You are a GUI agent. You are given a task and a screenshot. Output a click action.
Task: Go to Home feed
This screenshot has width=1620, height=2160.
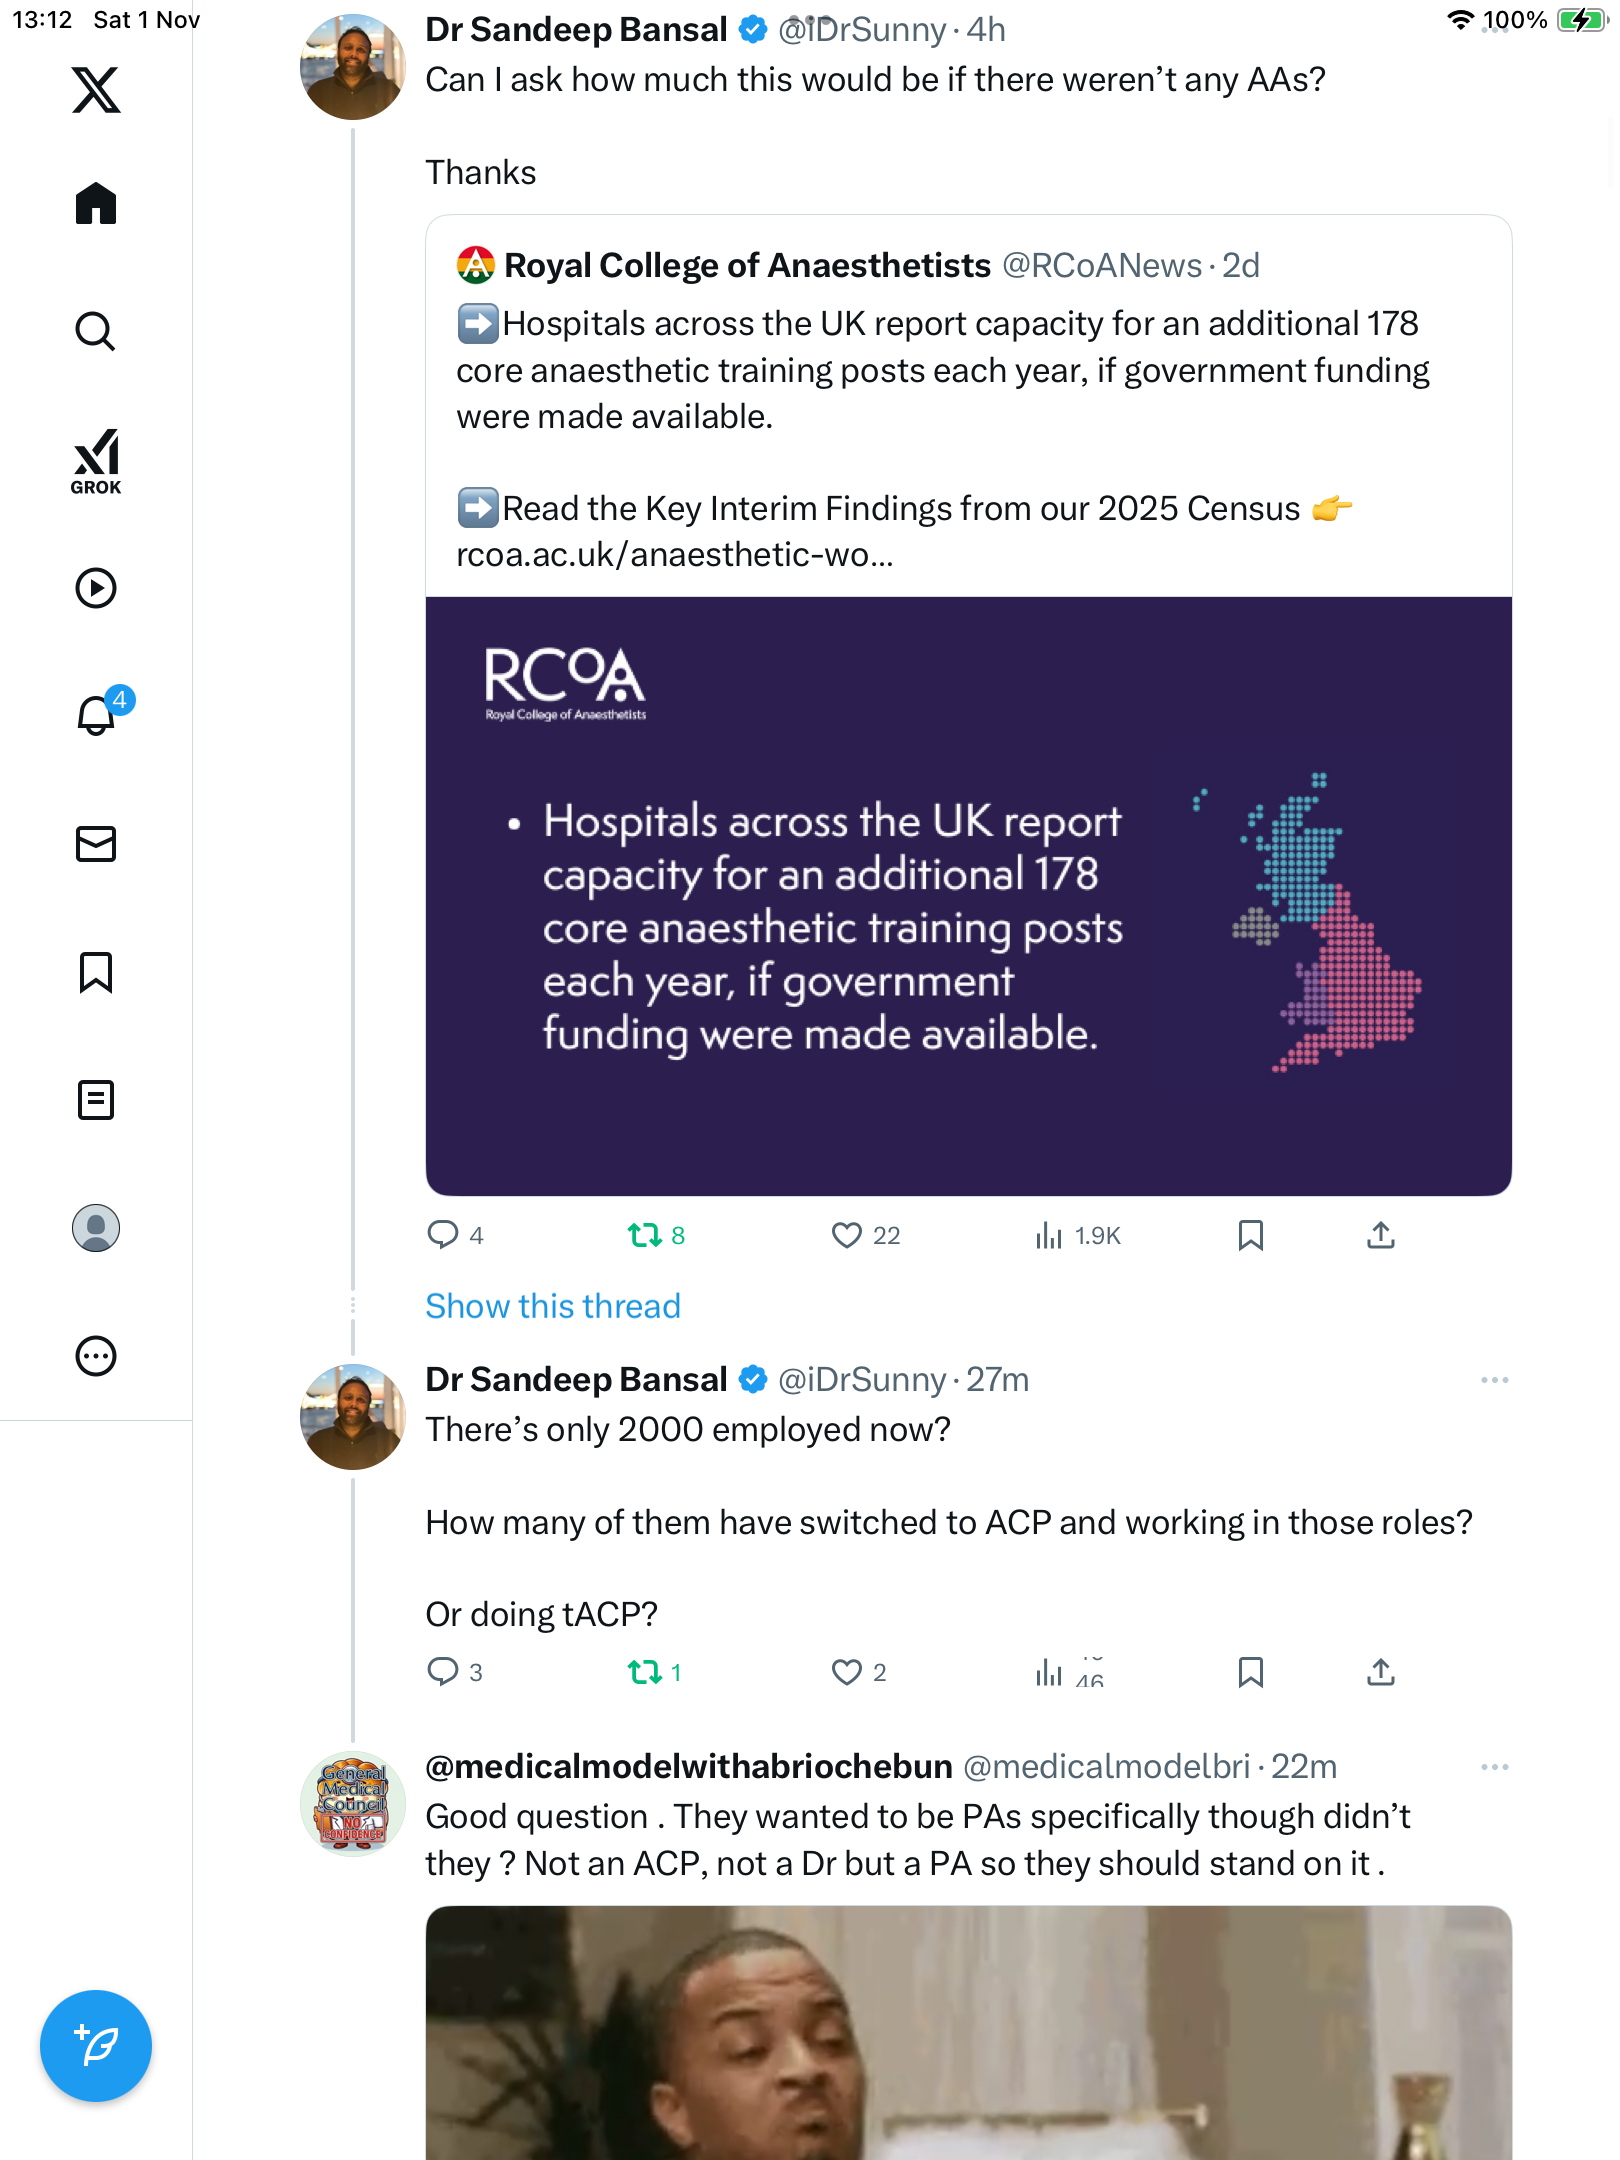[x=96, y=204]
